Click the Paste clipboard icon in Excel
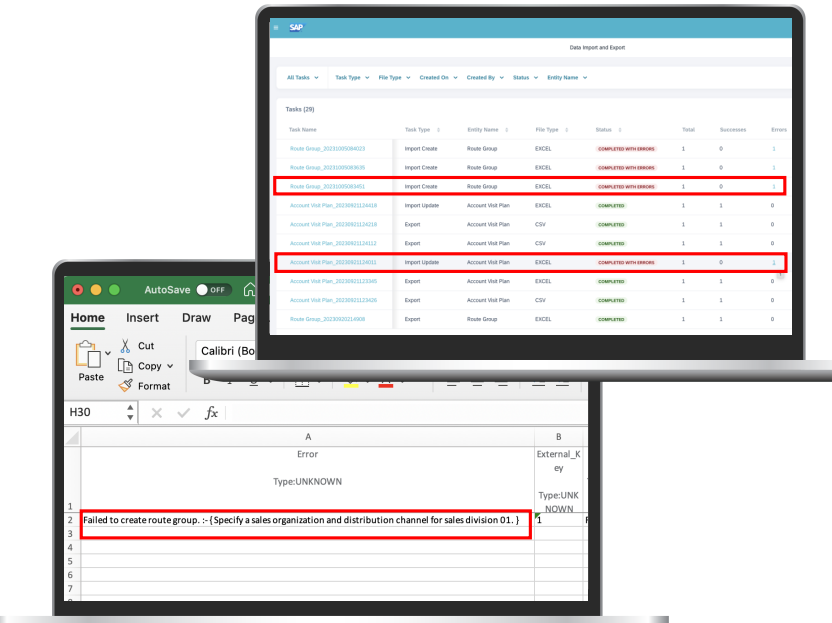 (88, 354)
